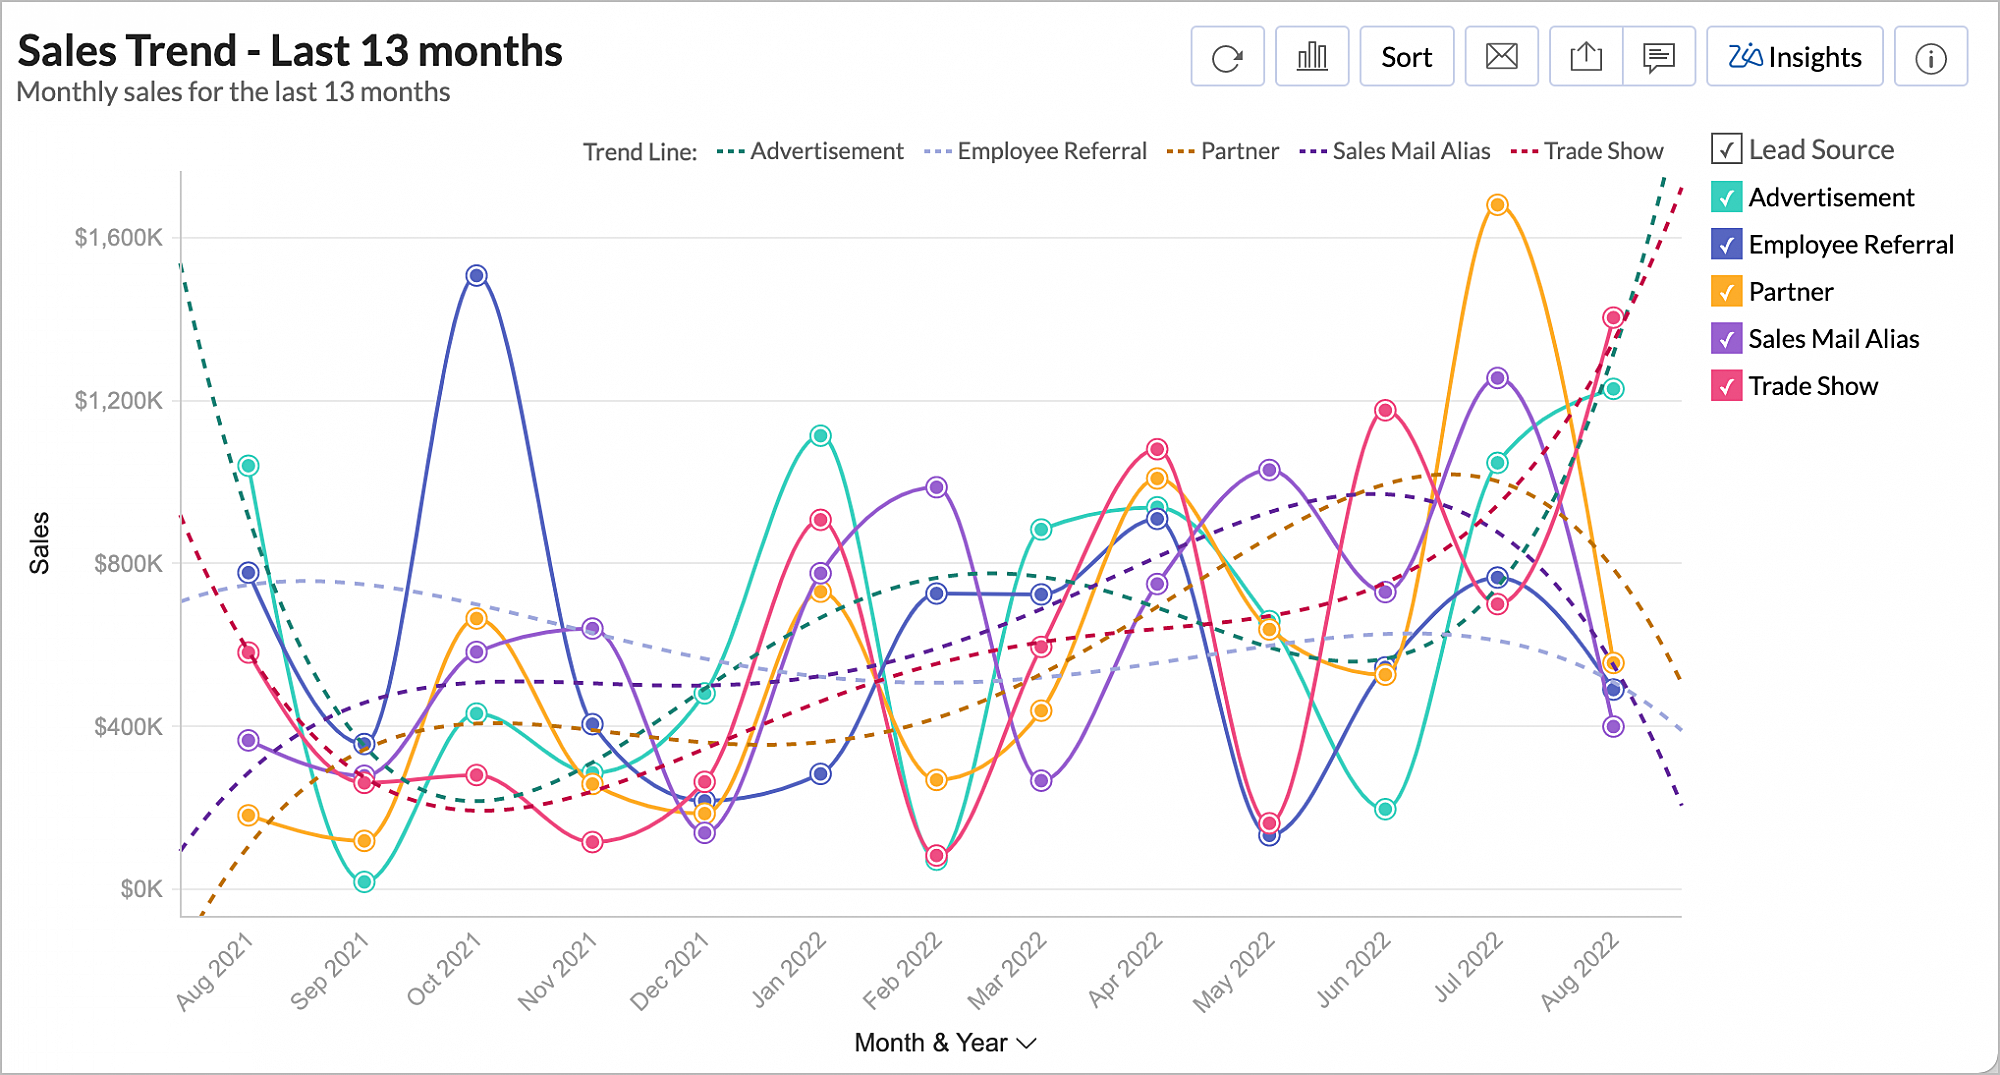Open the comments icon
This screenshot has height=1075, width=2000.
(1659, 57)
